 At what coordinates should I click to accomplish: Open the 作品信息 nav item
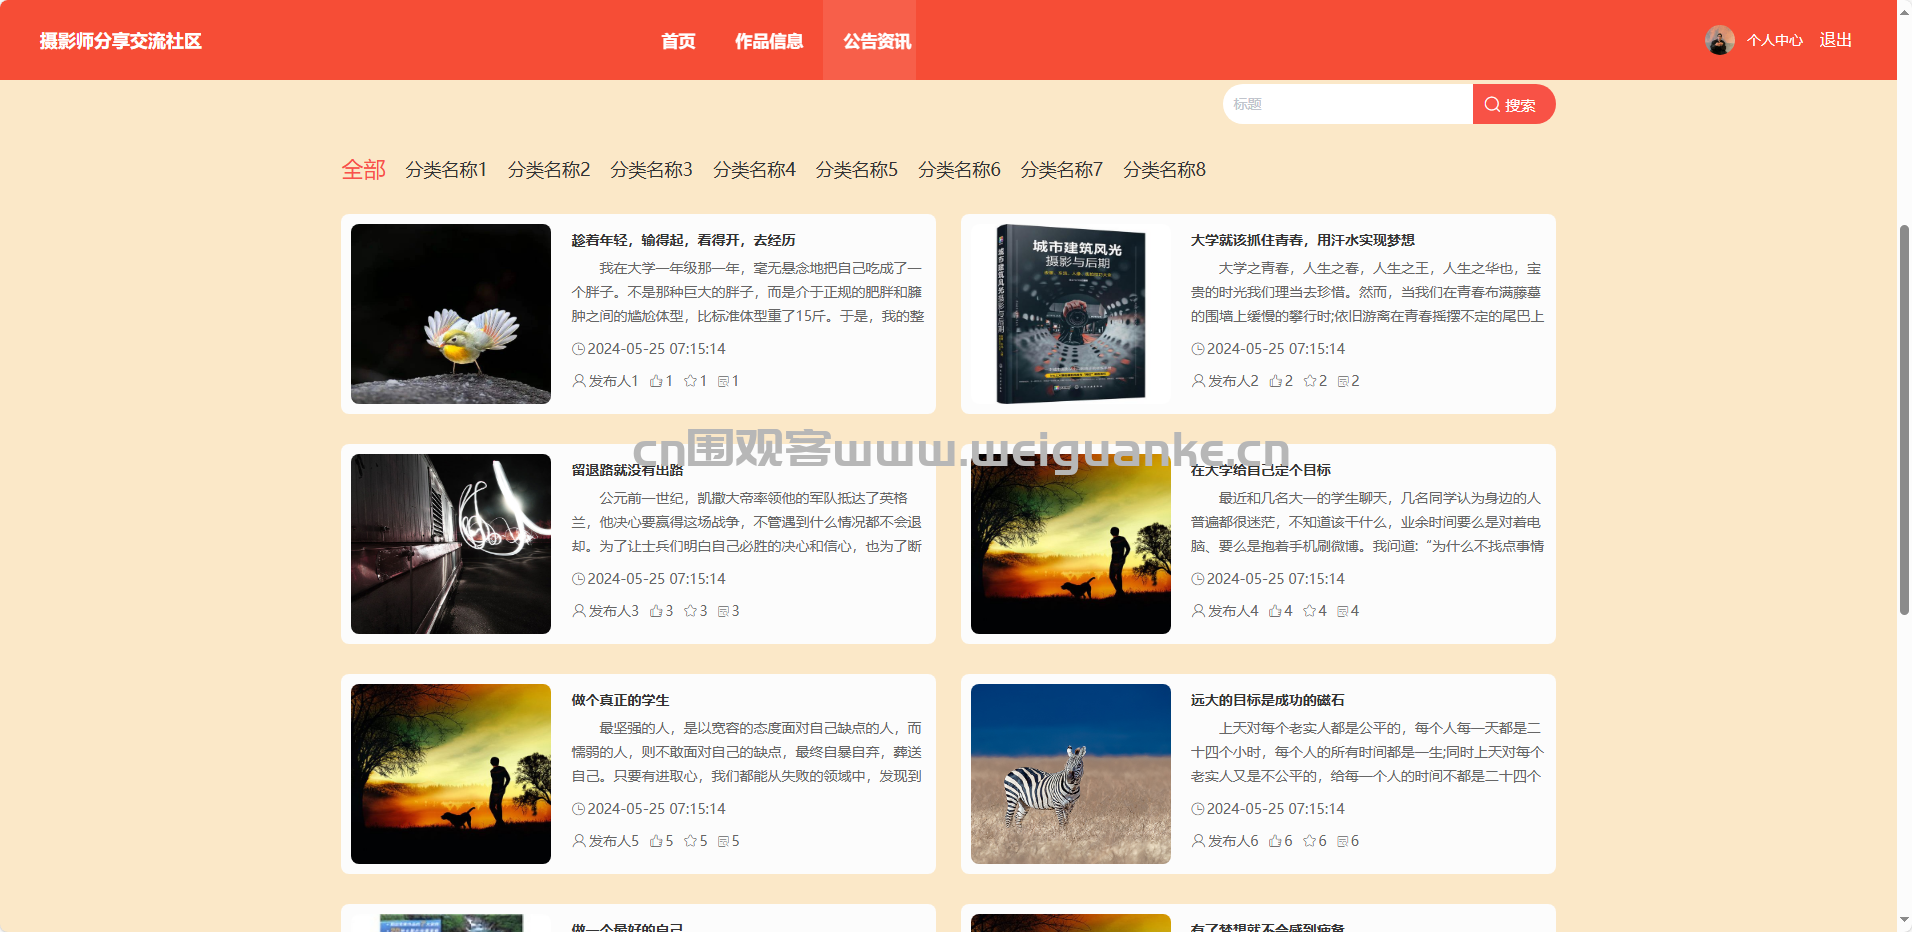click(x=769, y=41)
